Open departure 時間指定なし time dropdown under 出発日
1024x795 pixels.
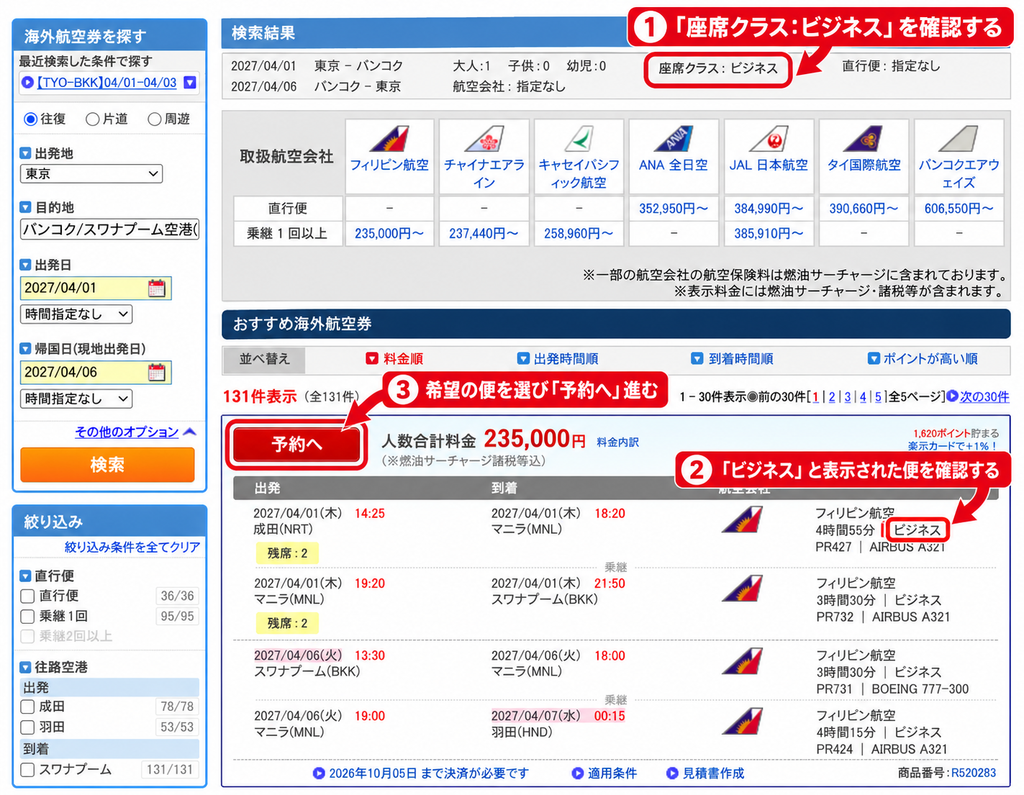pyautogui.click(x=76, y=314)
